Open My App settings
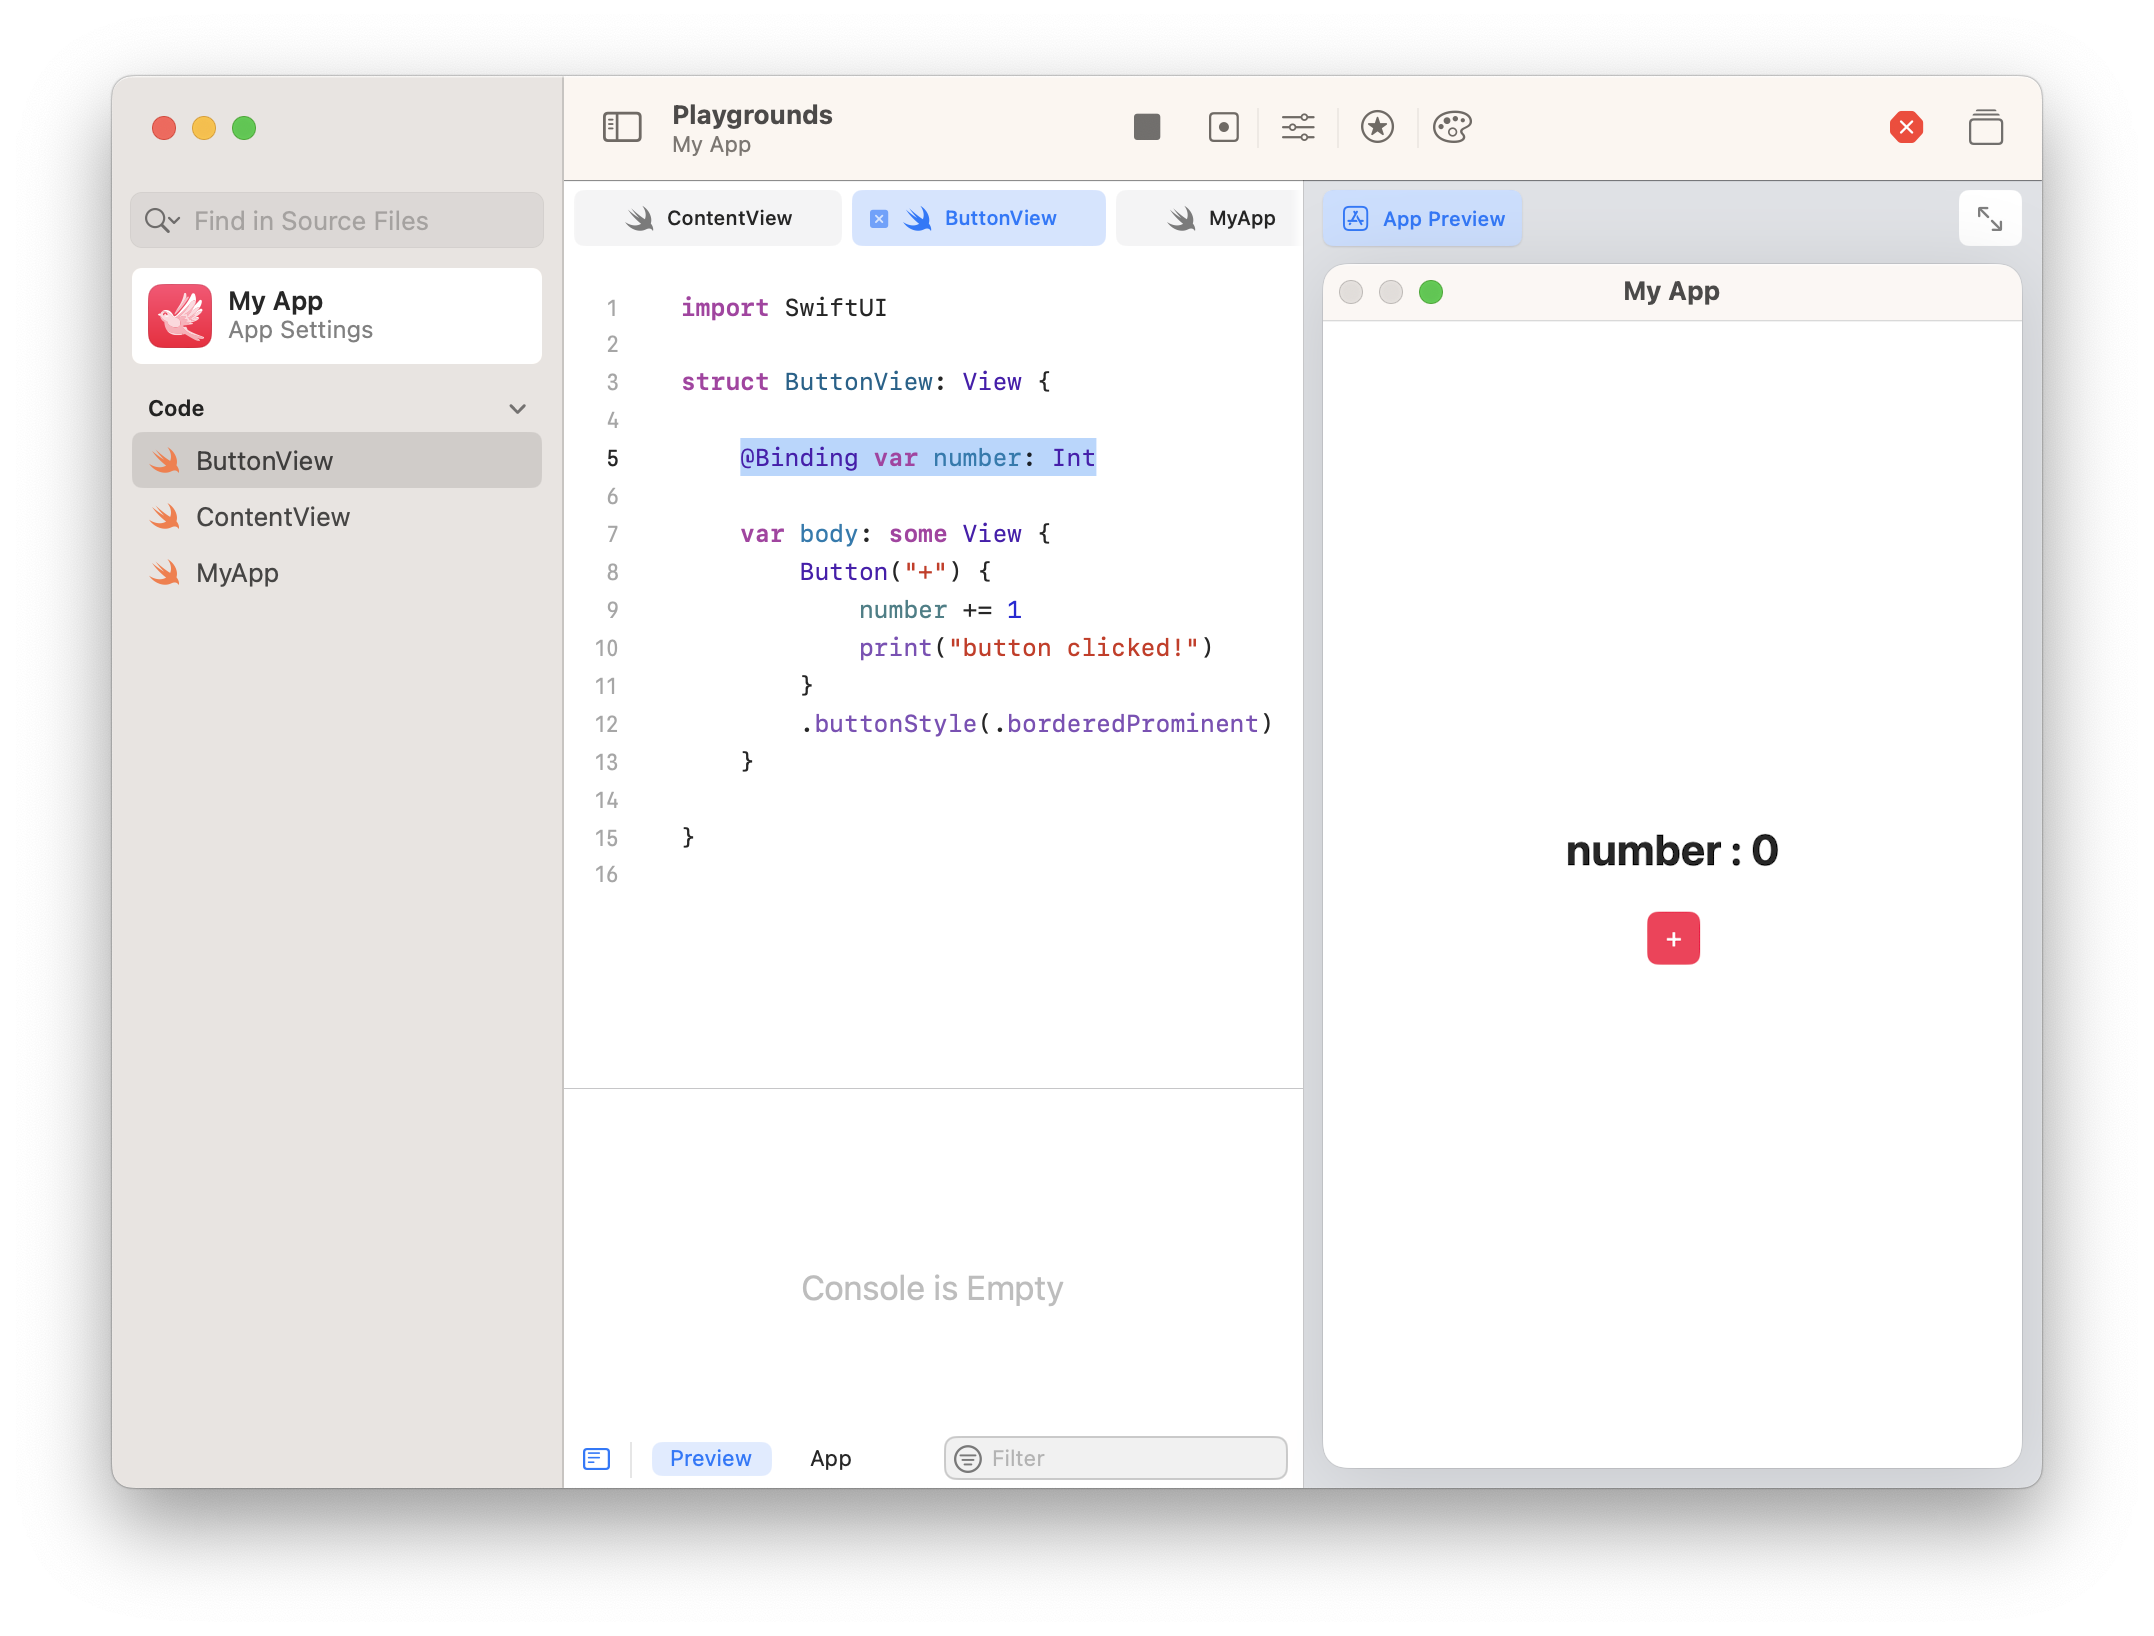This screenshot has width=2154, height=1636. [336, 315]
